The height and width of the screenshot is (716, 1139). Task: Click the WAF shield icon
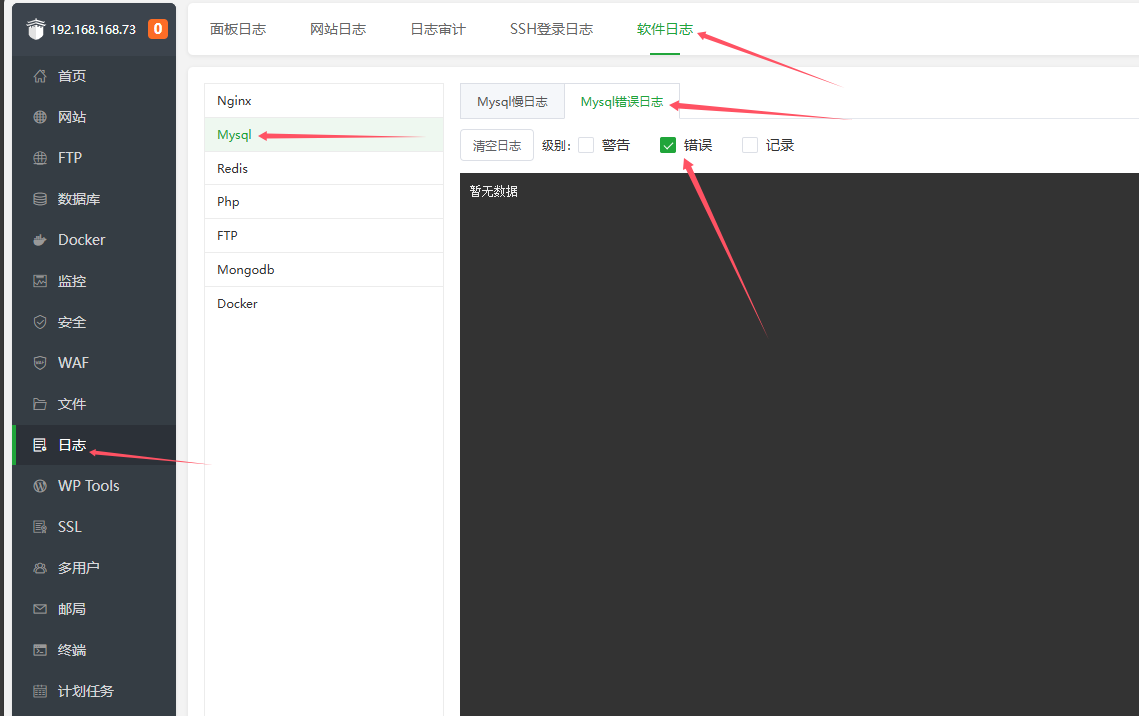(40, 362)
